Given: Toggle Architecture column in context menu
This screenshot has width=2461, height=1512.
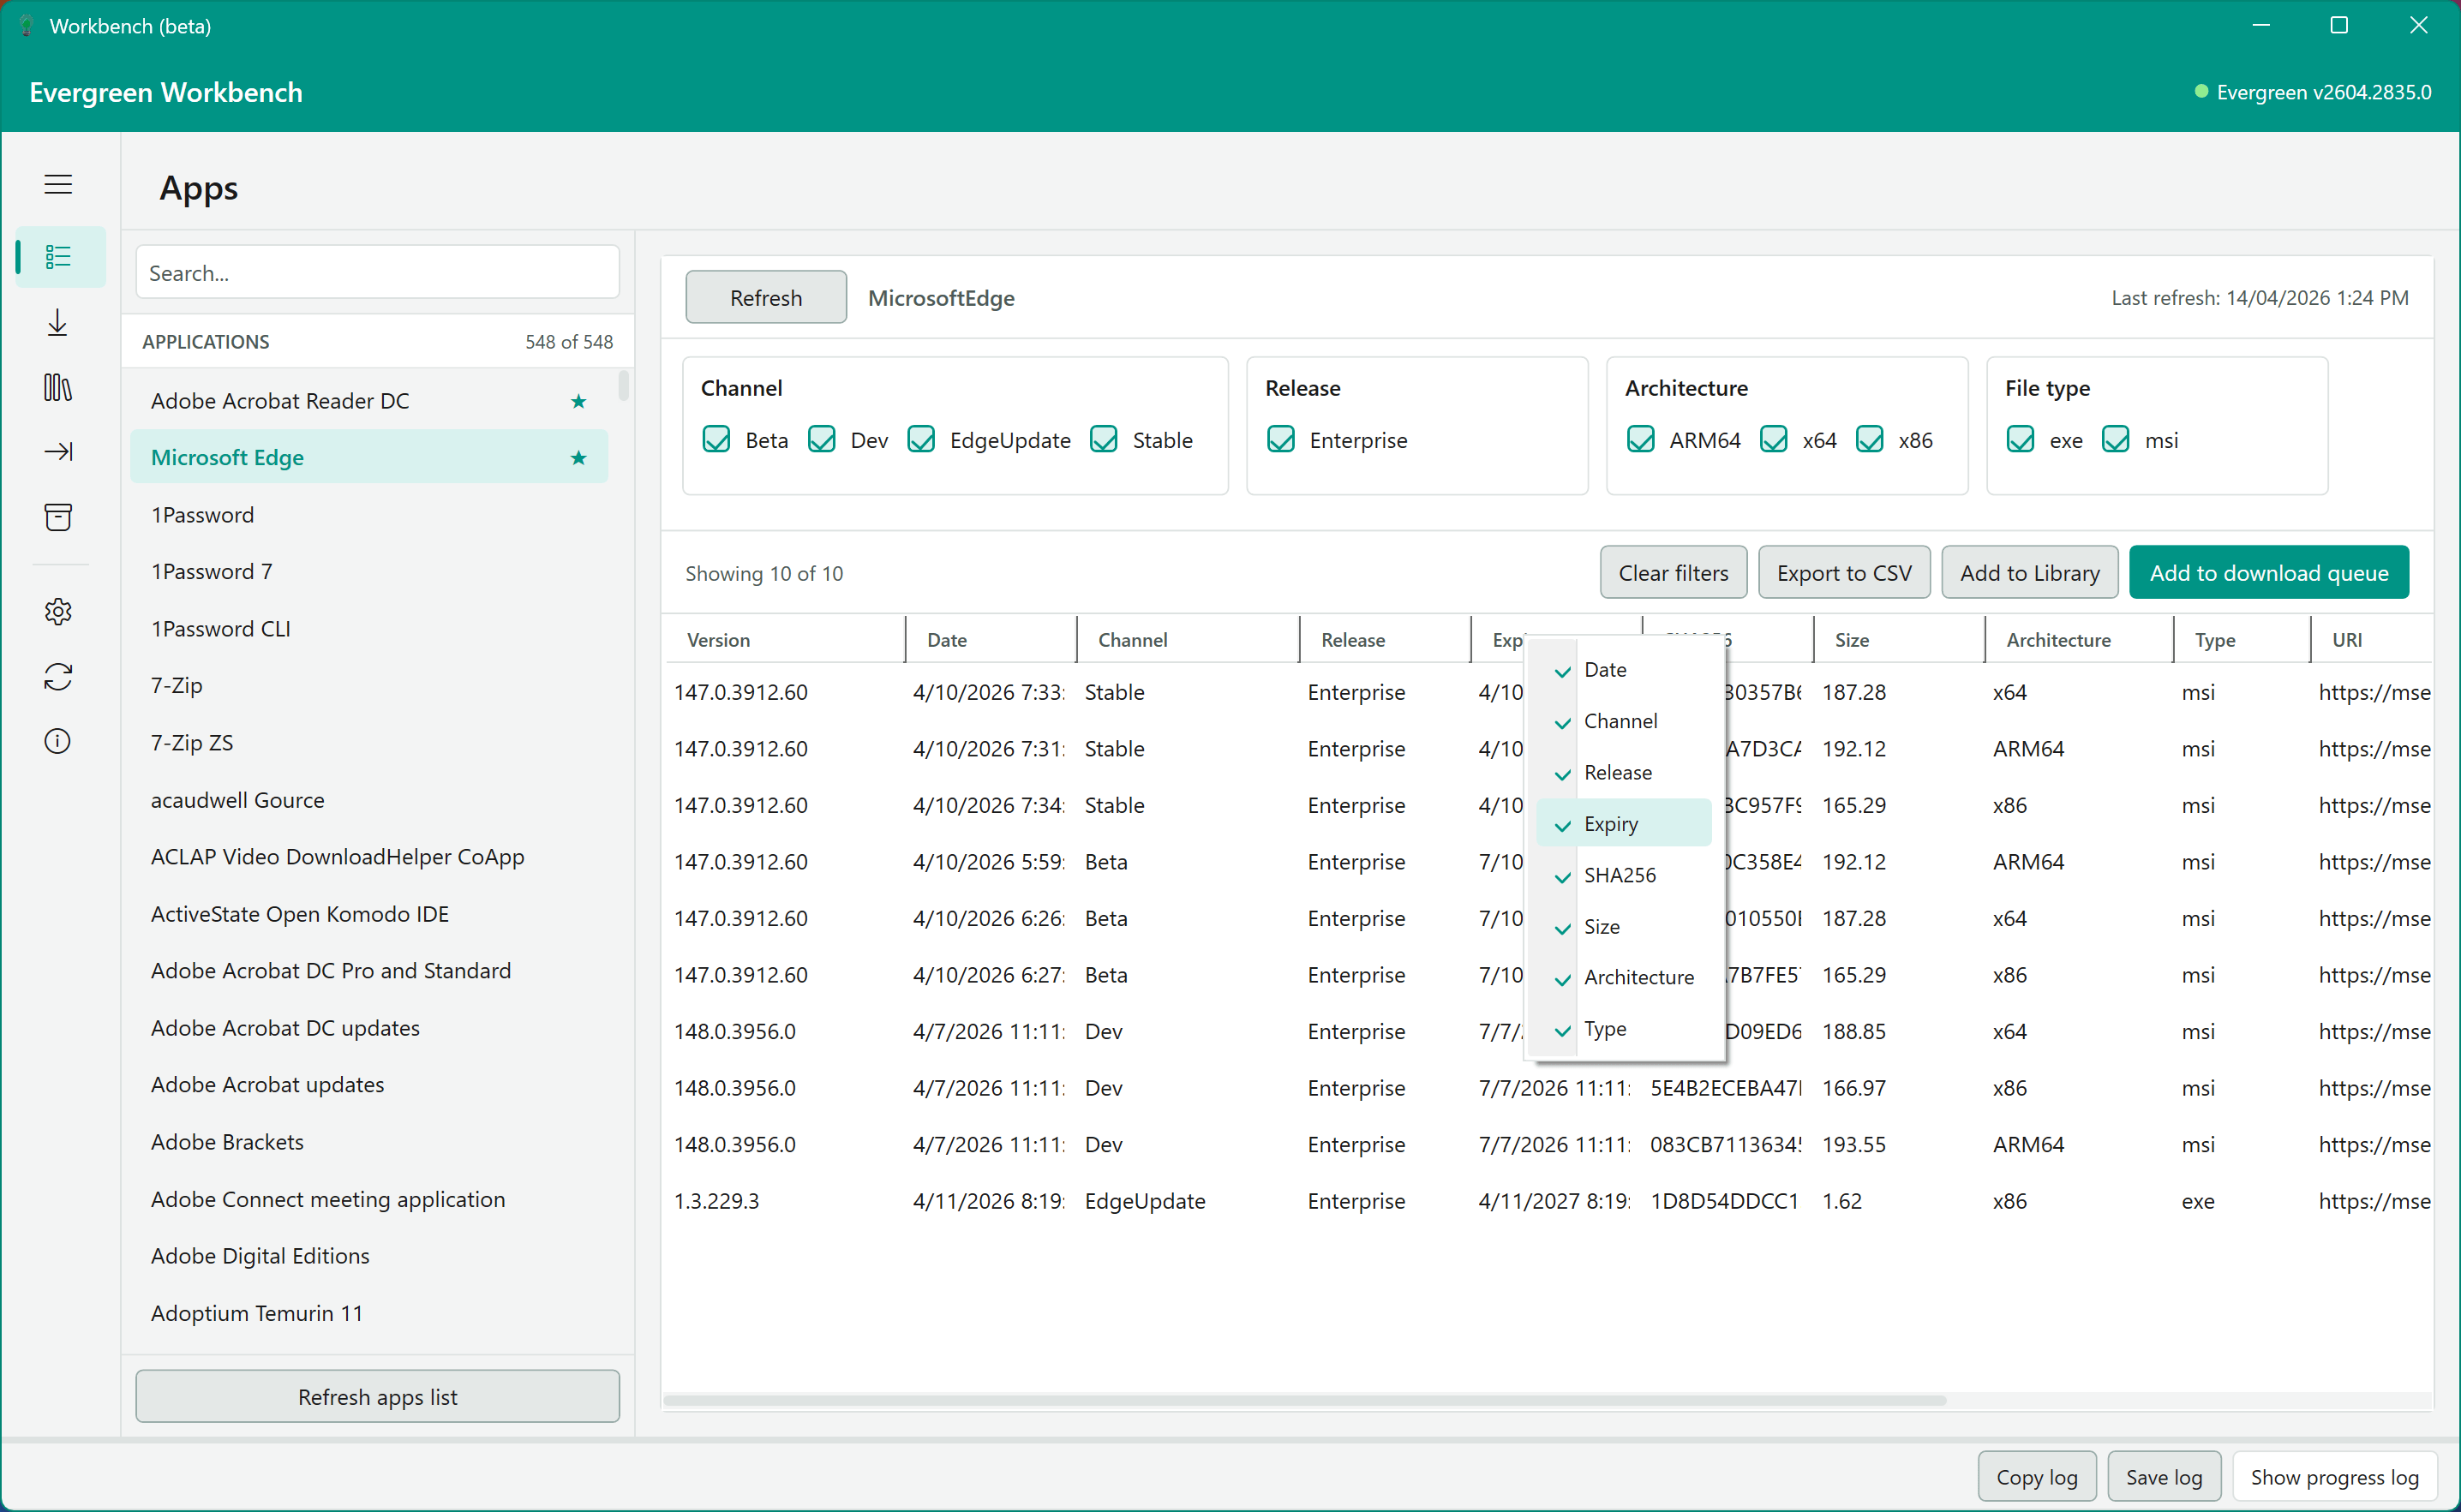Looking at the screenshot, I should (1623, 977).
